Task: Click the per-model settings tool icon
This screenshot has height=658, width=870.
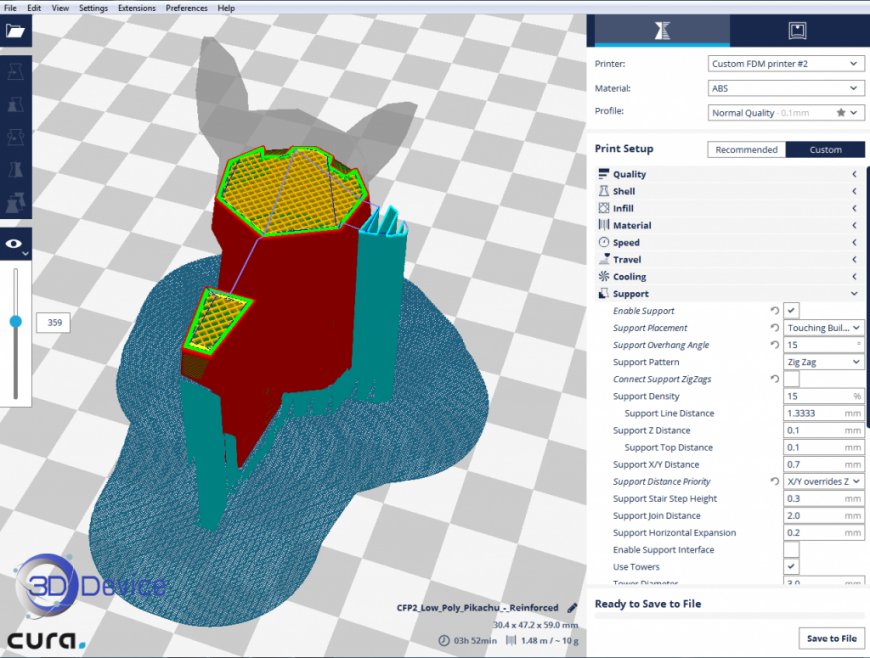Action: [x=15, y=203]
